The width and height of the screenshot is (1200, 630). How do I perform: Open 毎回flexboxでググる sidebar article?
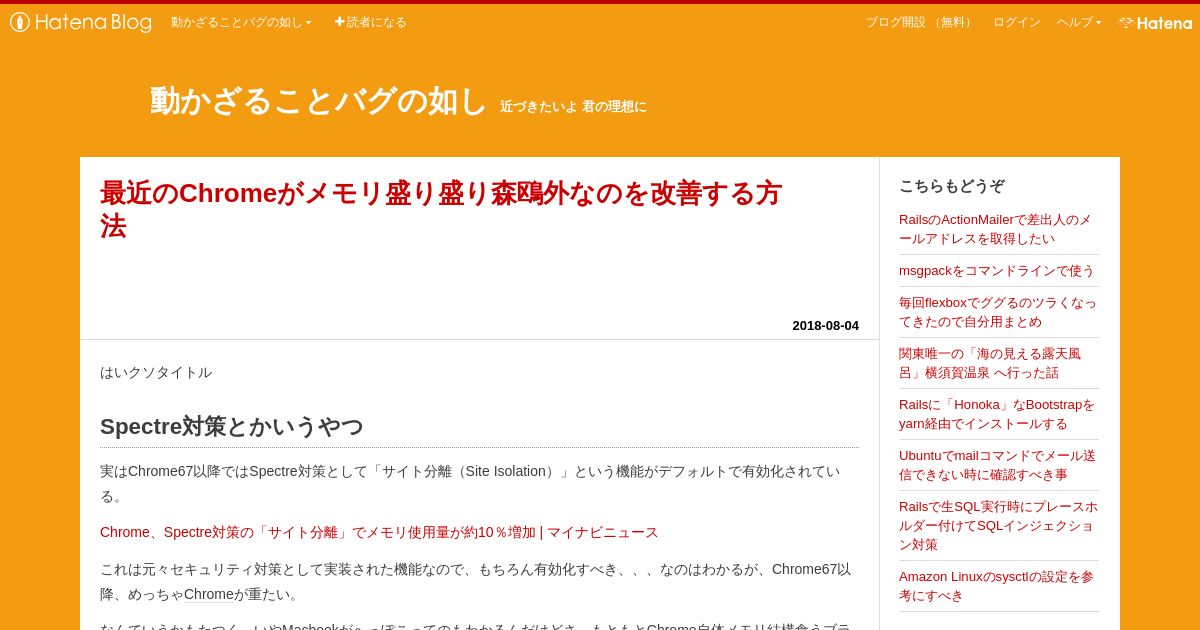tap(997, 312)
